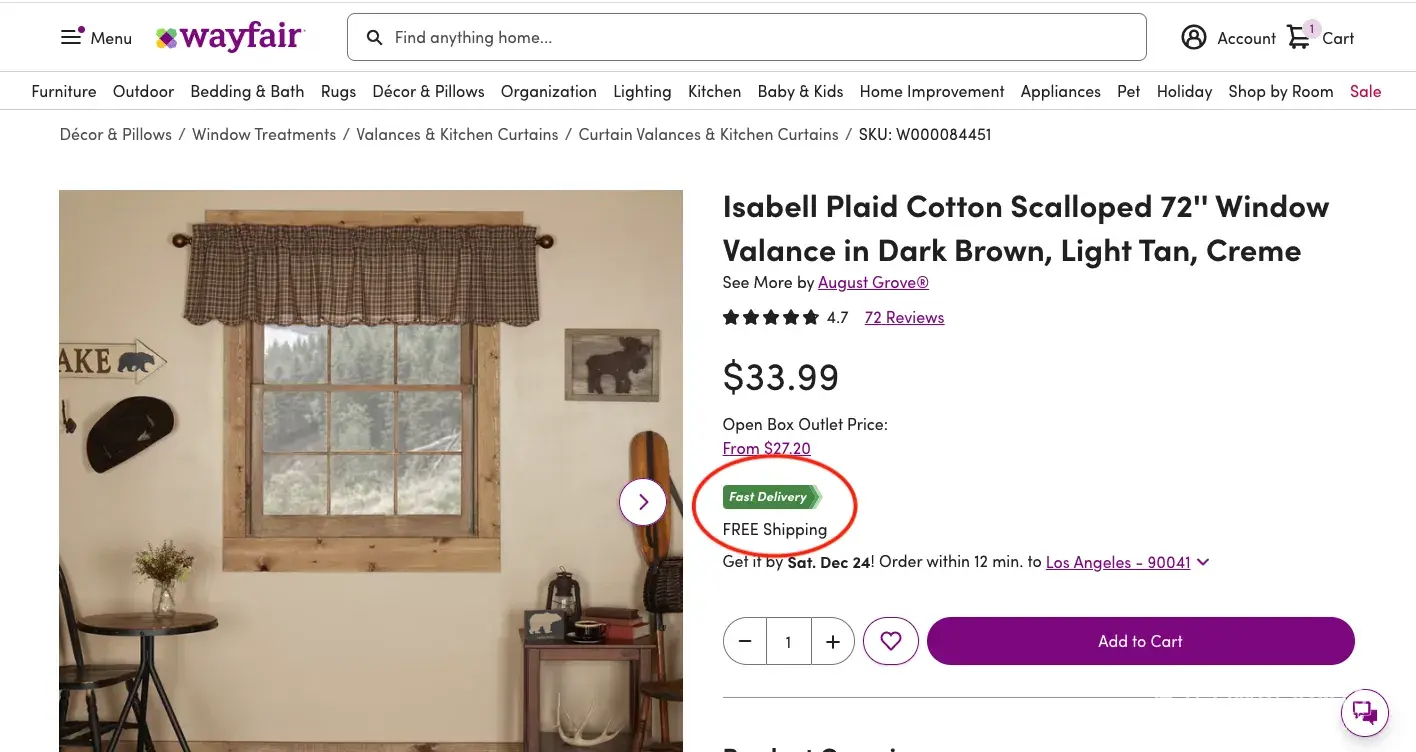
Task: Open the shopping Cart icon
Action: [1299, 38]
